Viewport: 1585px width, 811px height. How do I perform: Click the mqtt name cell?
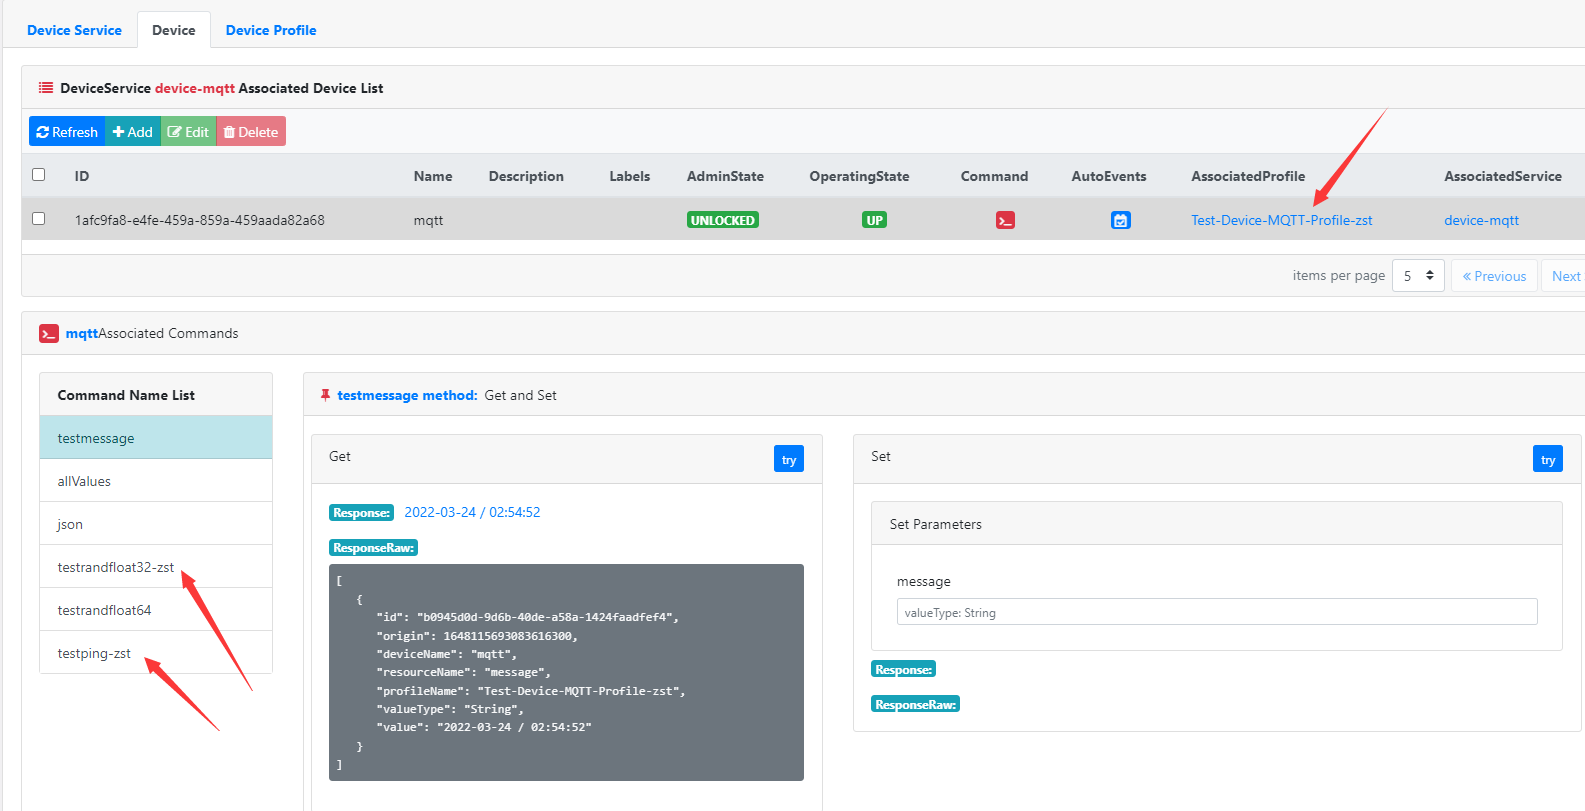tap(428, 220)
